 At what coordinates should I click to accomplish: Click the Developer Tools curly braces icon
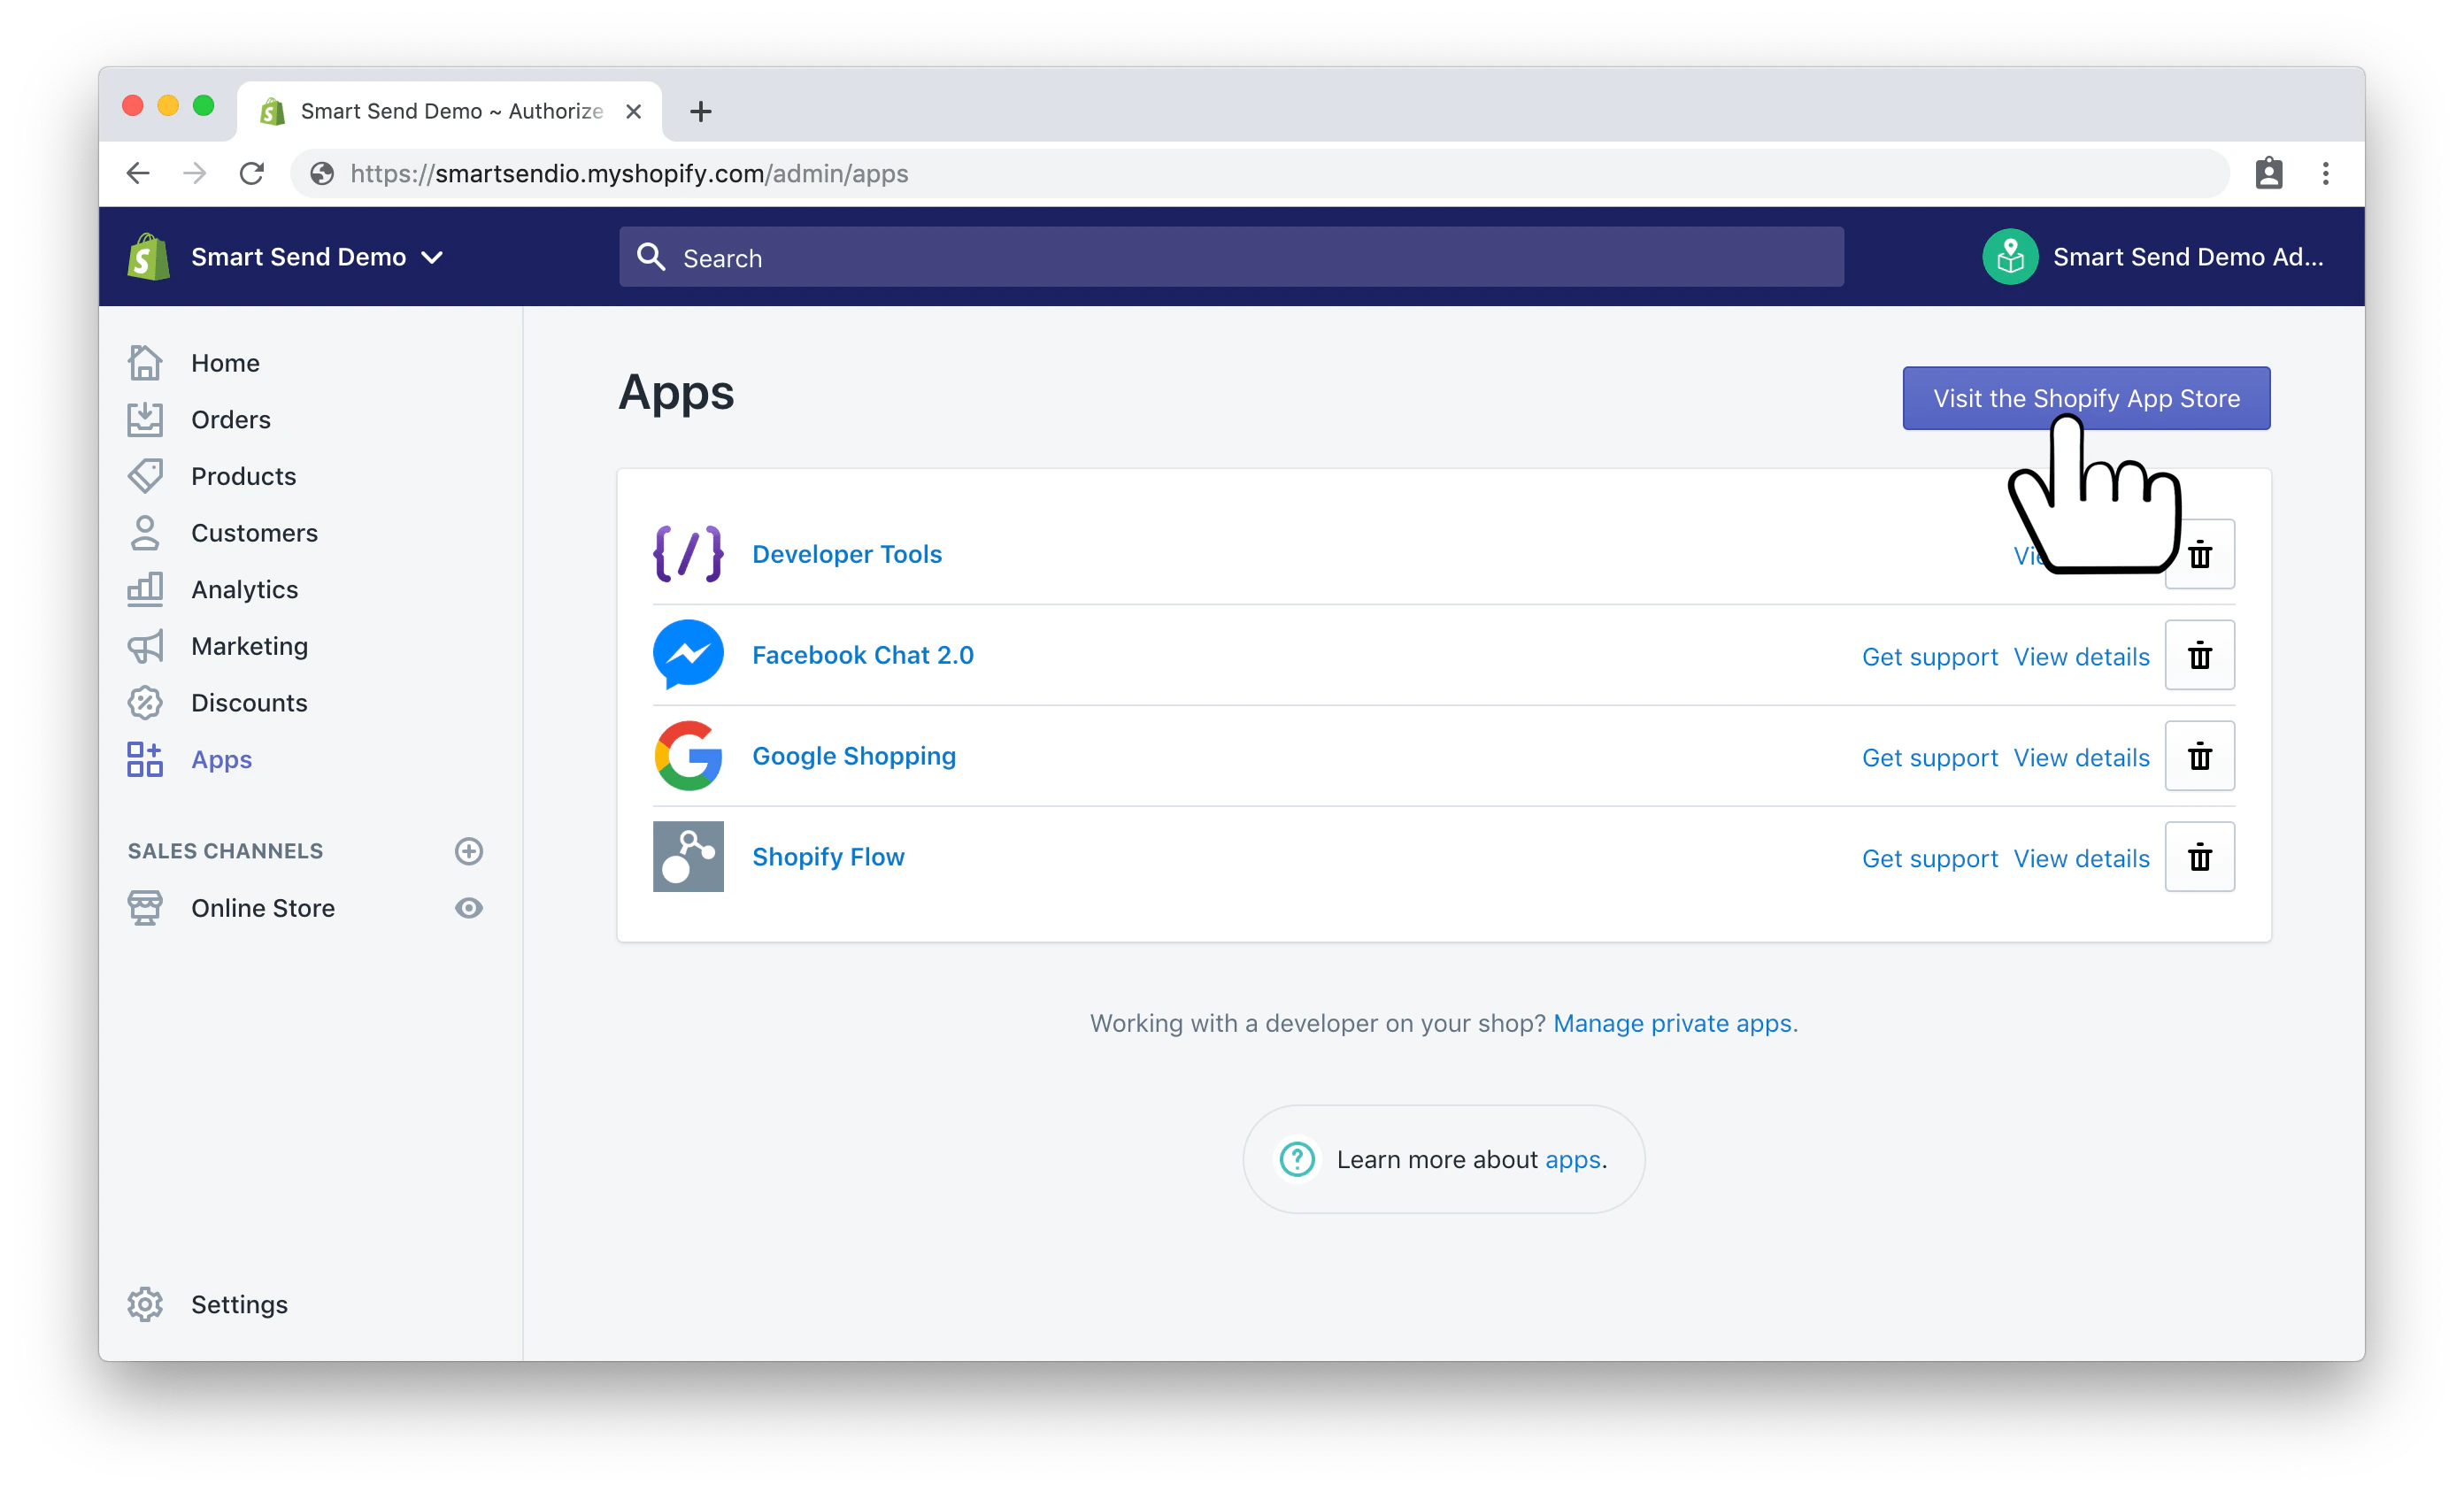tap(688, 554)
